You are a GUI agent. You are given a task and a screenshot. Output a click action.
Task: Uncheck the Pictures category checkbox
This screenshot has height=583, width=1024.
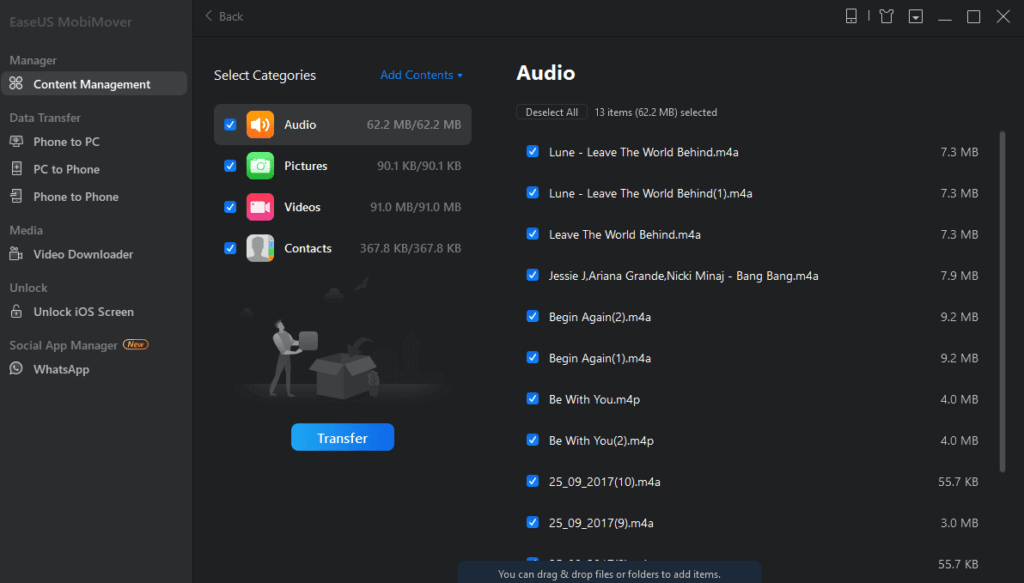230,166
